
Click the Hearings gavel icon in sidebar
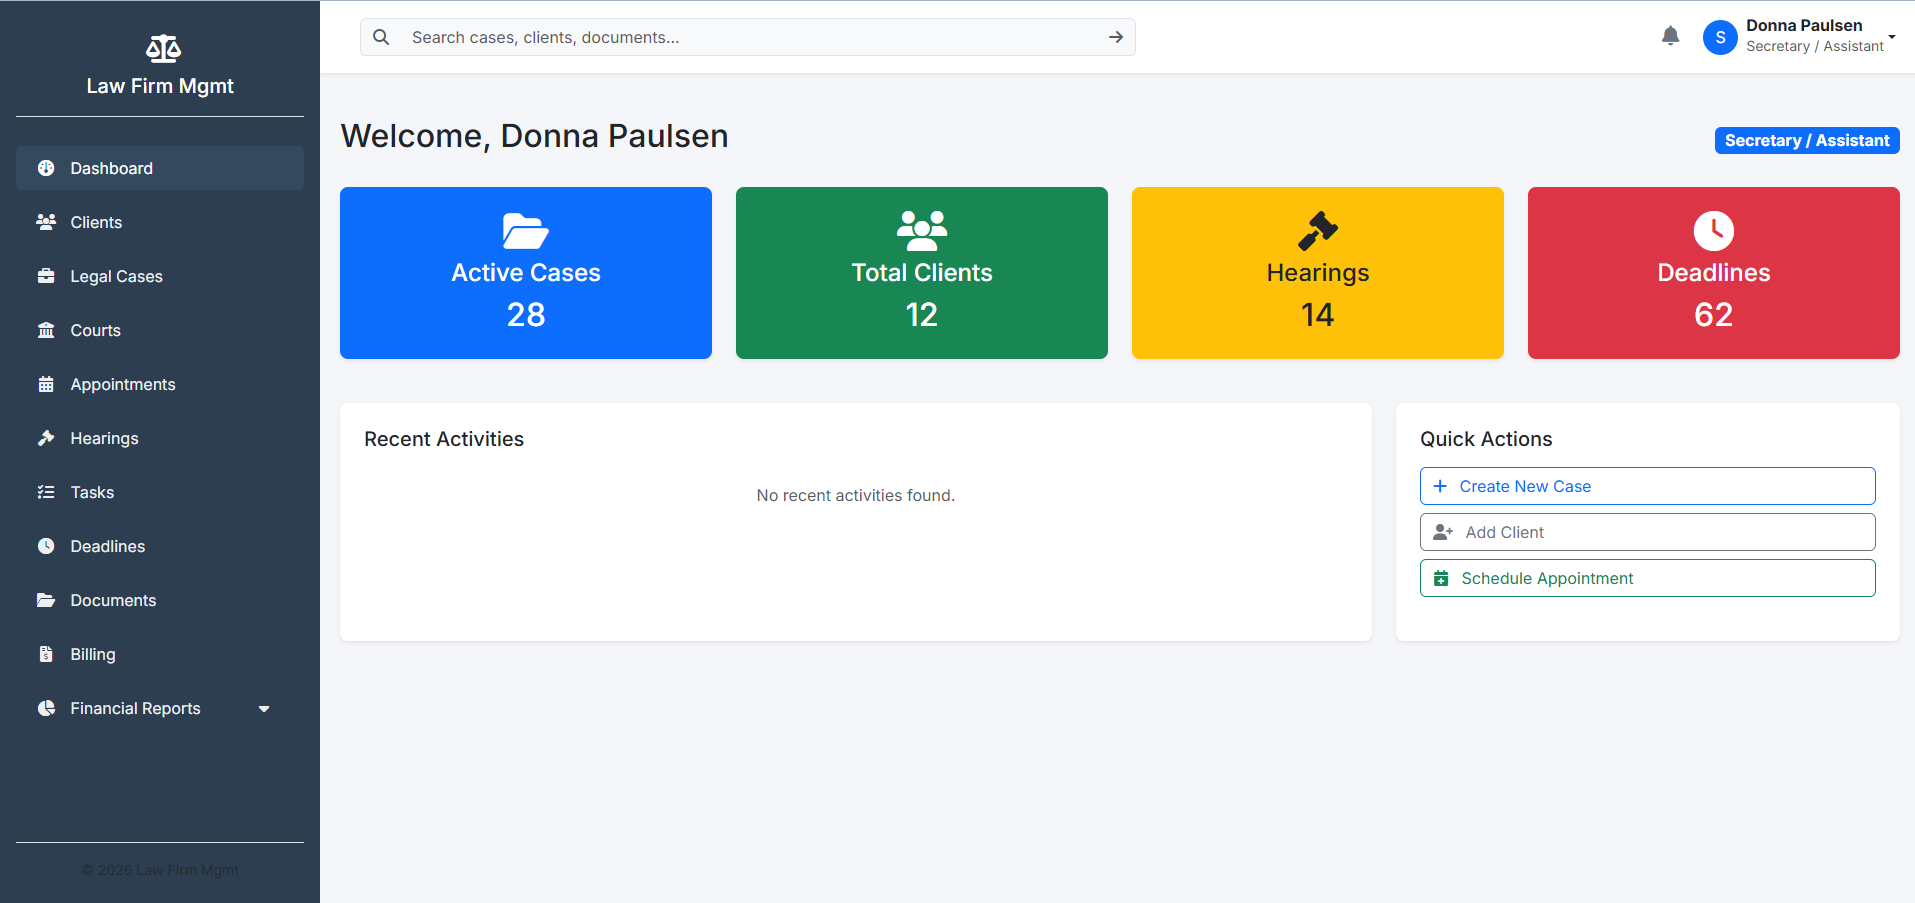[x=46, y=438]
